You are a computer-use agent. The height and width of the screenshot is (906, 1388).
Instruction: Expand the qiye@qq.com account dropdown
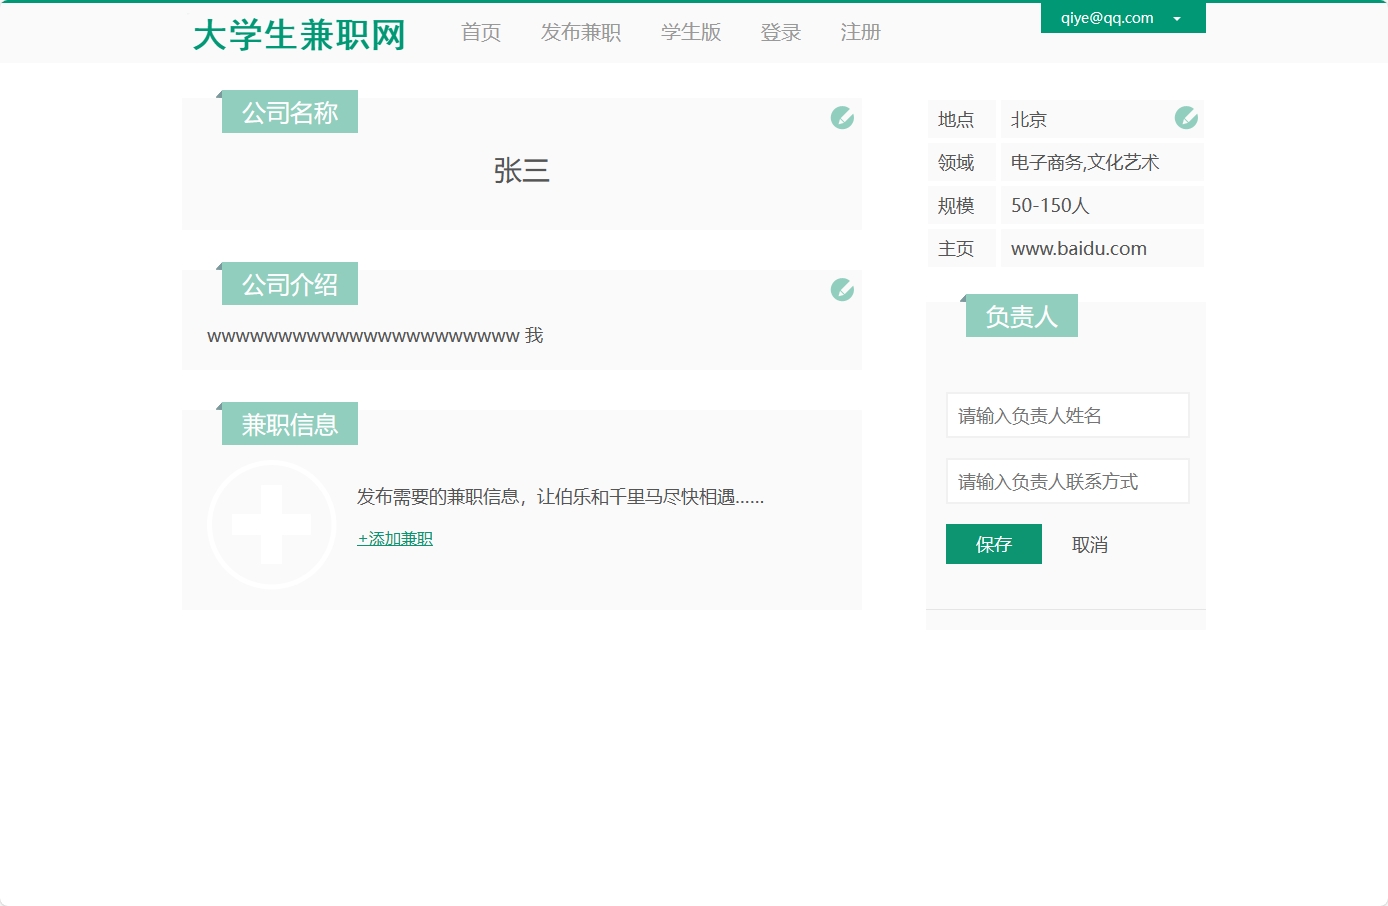[x=1177, y=17]
